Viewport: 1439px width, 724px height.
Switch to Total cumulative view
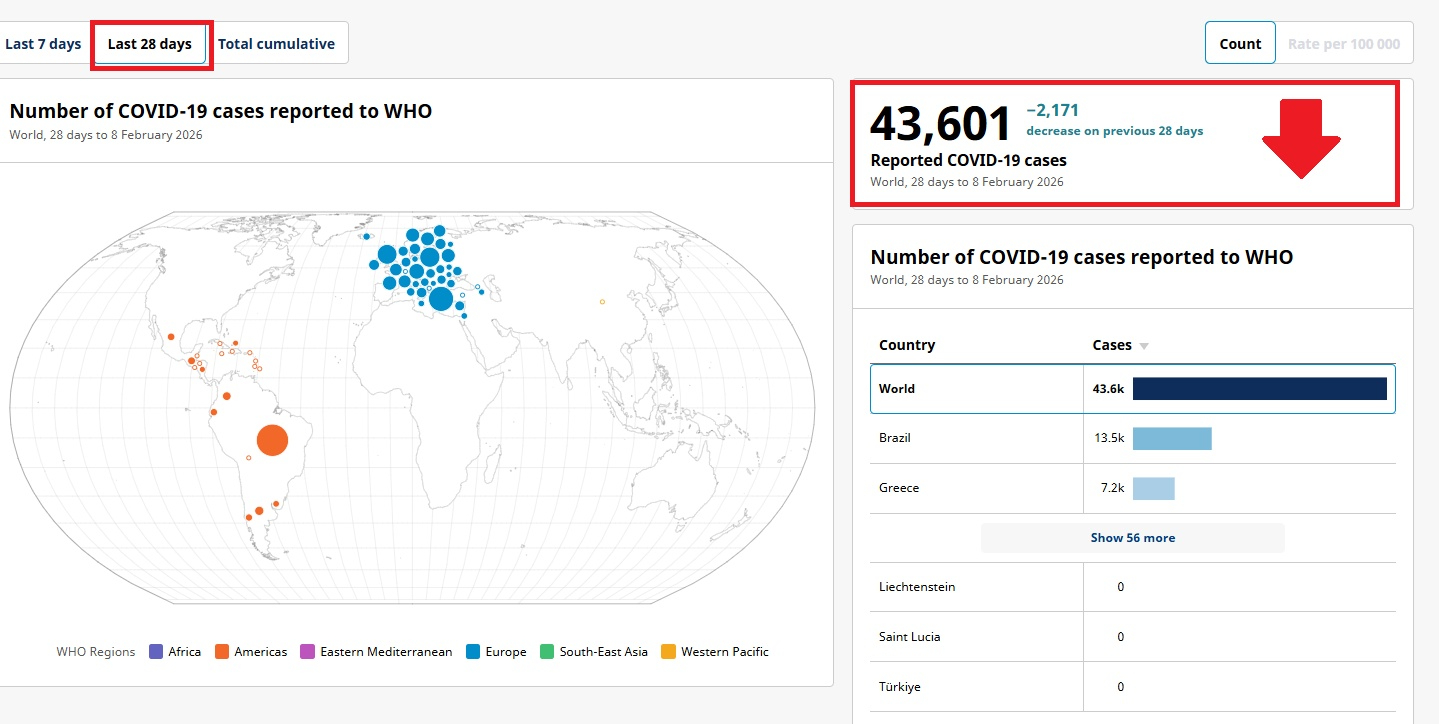pyautogui.click(x=277, y=44)
